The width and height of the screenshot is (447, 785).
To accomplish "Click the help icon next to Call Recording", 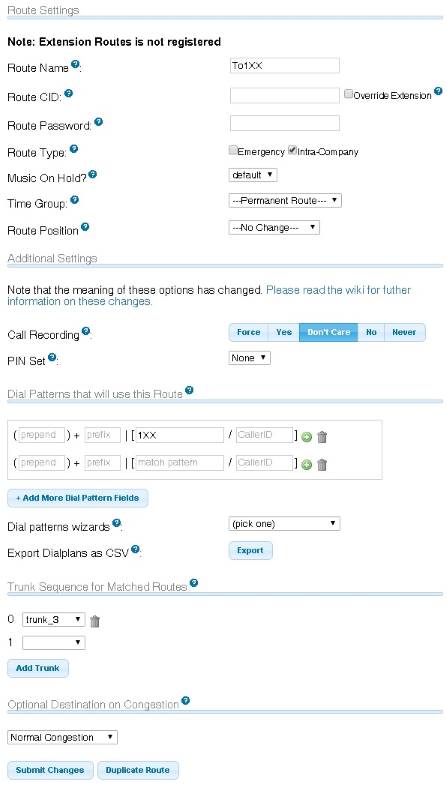I will pyautogui.click(x=86, y=331).
